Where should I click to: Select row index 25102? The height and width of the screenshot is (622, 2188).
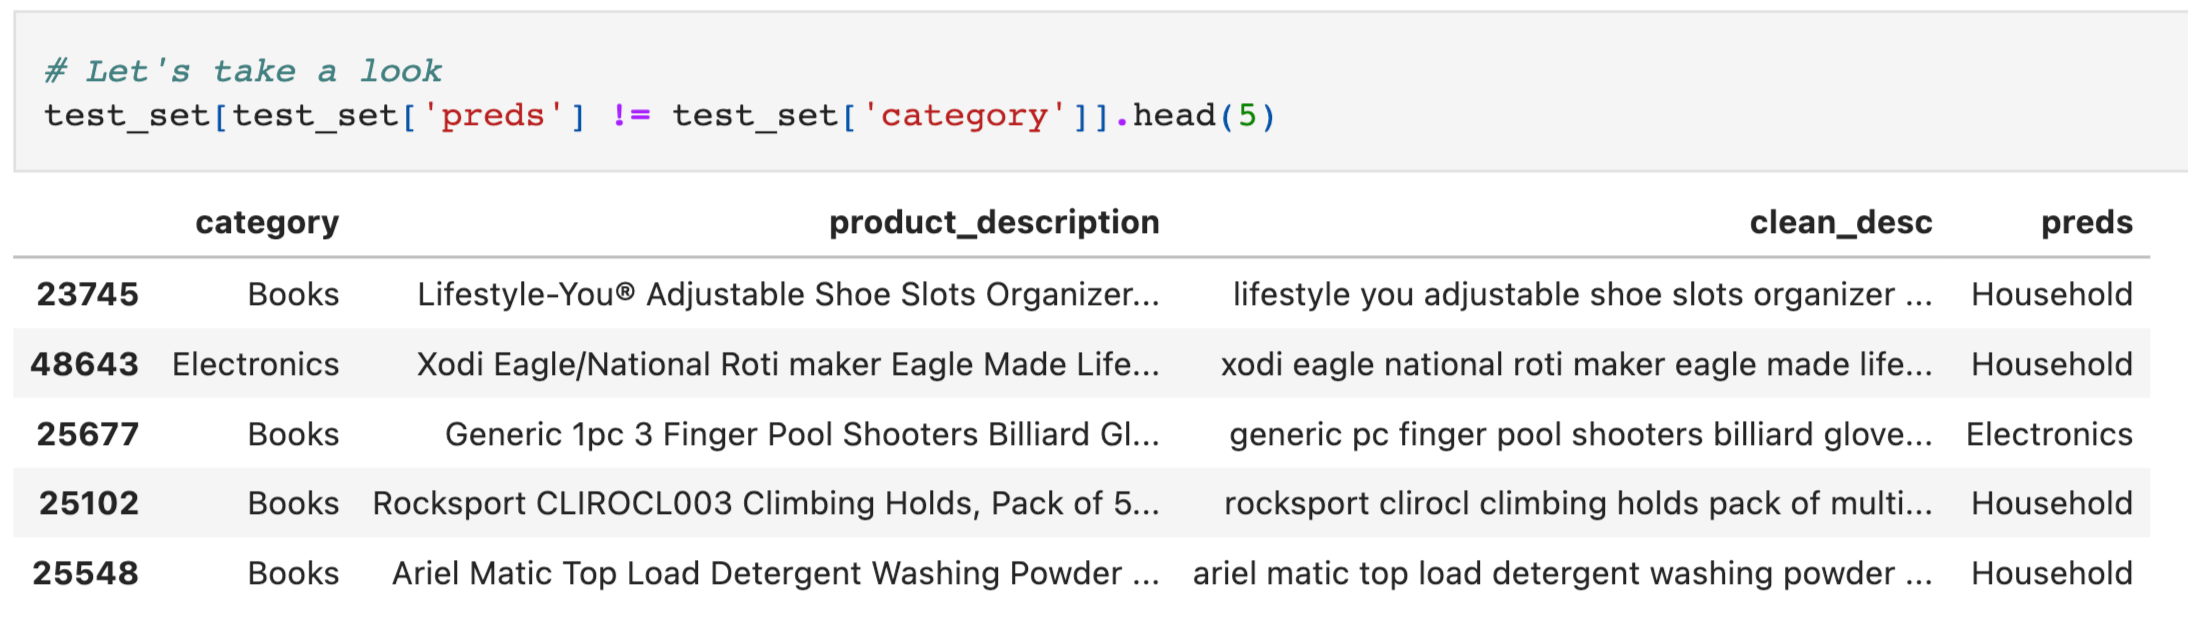[x=89, y=503]
